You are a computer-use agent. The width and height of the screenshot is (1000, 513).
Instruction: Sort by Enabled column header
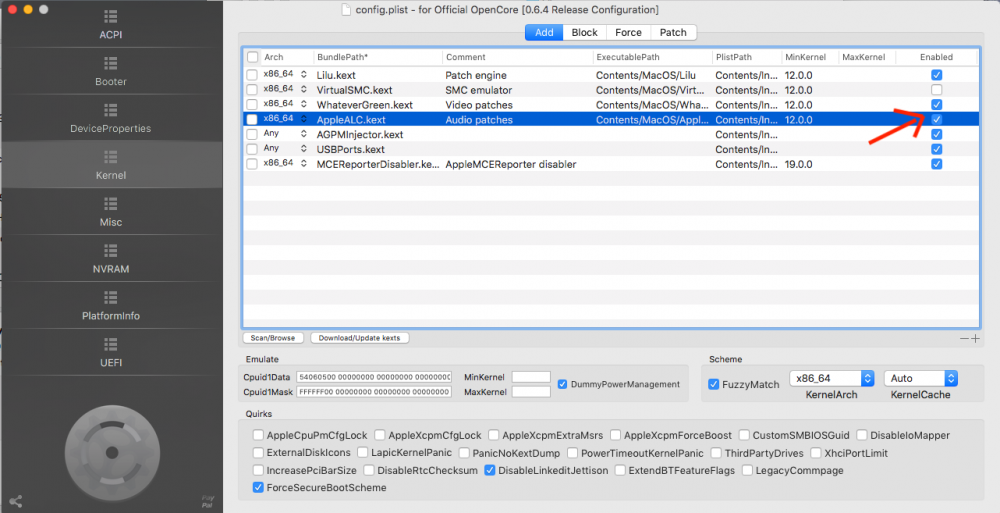(x=936, y=57)
